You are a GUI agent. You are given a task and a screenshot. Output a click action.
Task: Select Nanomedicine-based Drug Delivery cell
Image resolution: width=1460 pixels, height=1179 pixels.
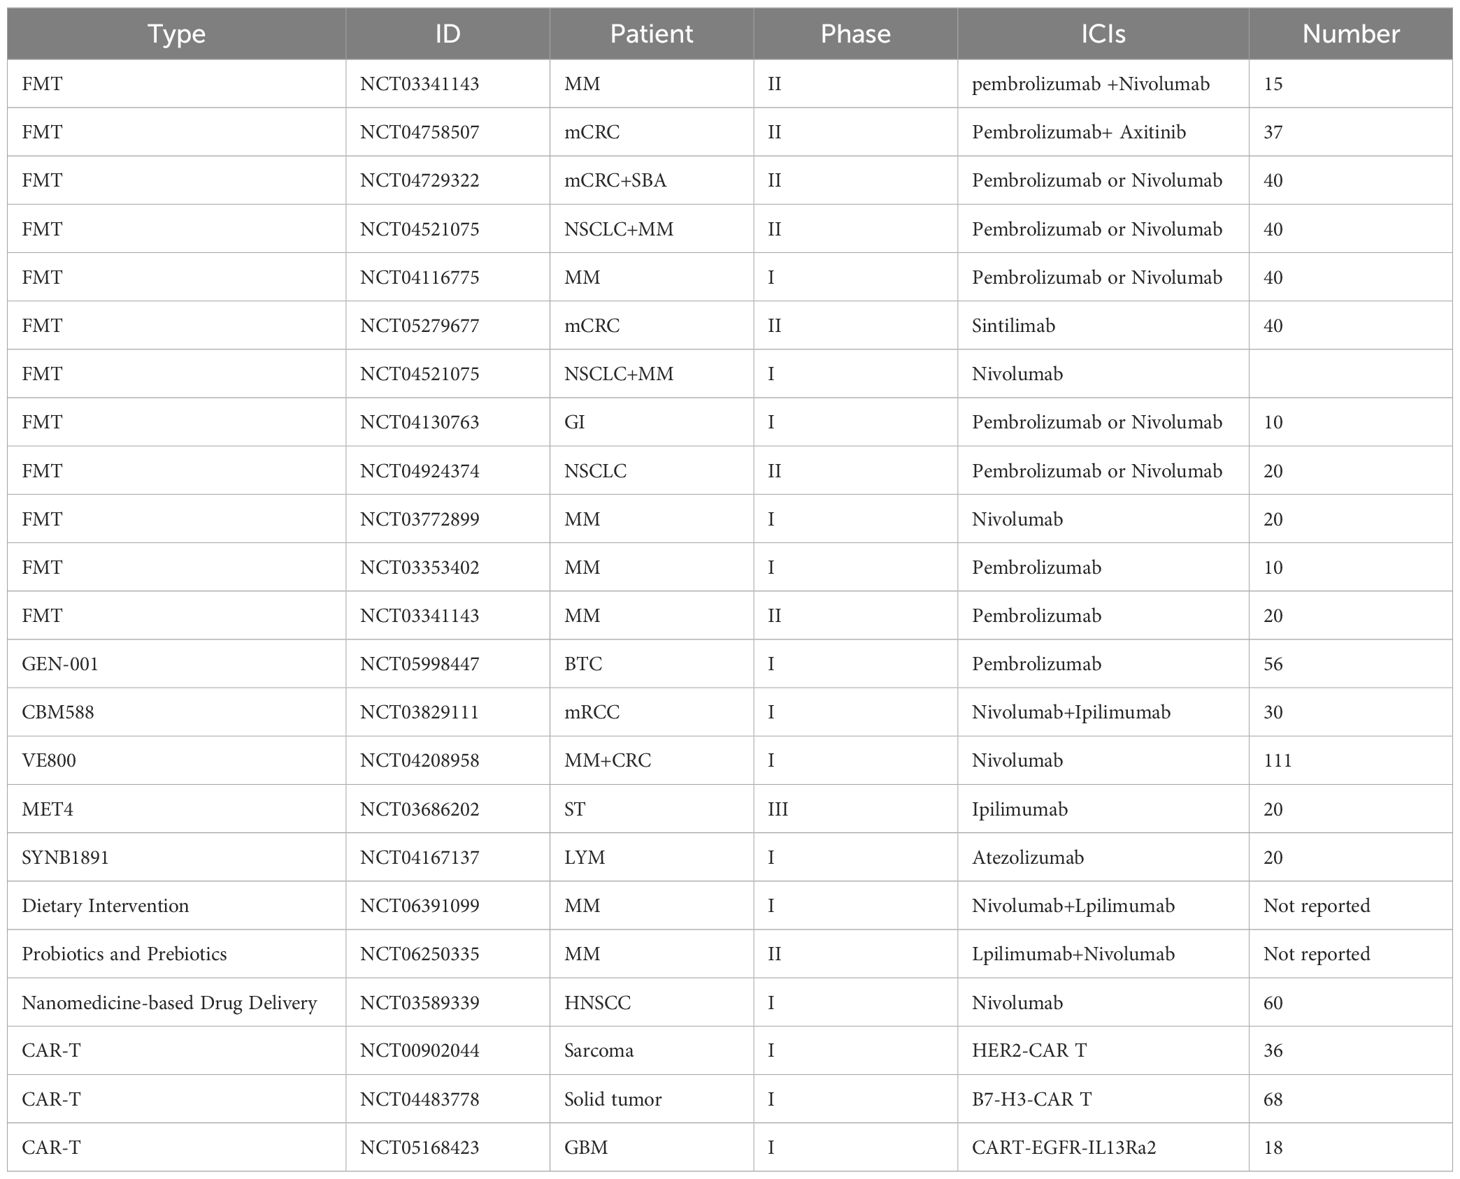tap(169, 1003)
